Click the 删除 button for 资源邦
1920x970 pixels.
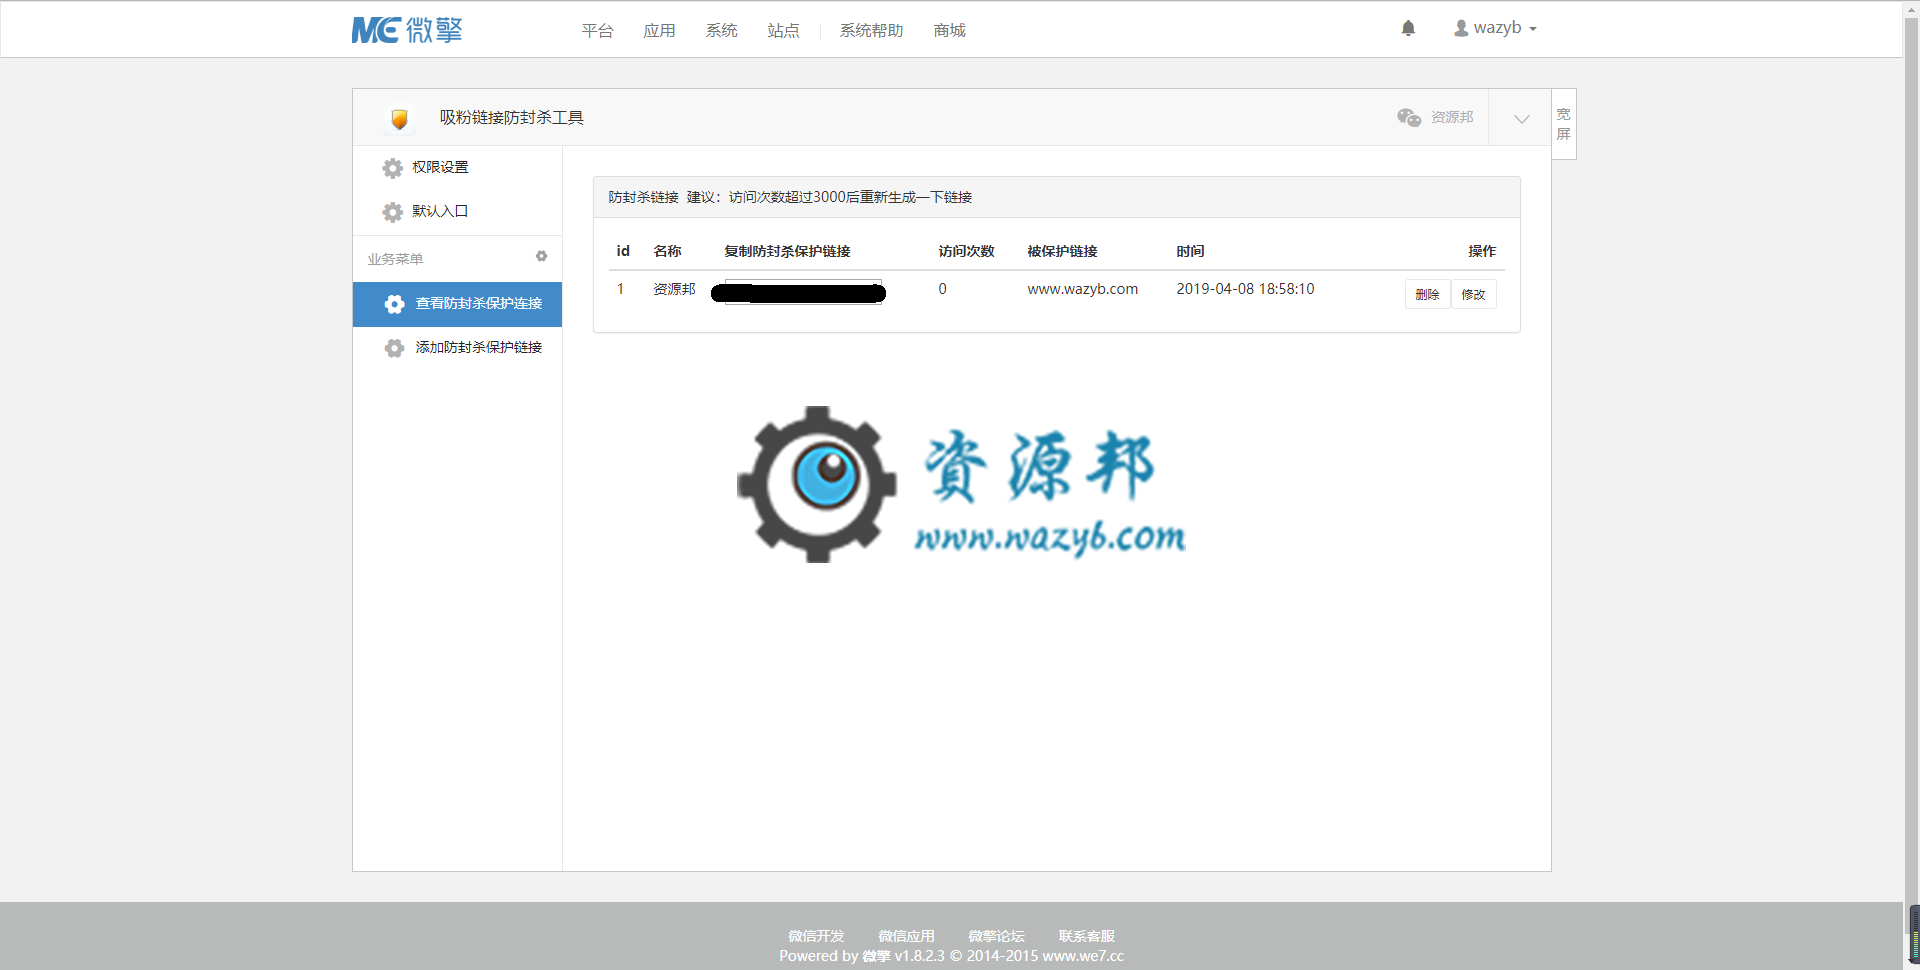pos(1427,294)
